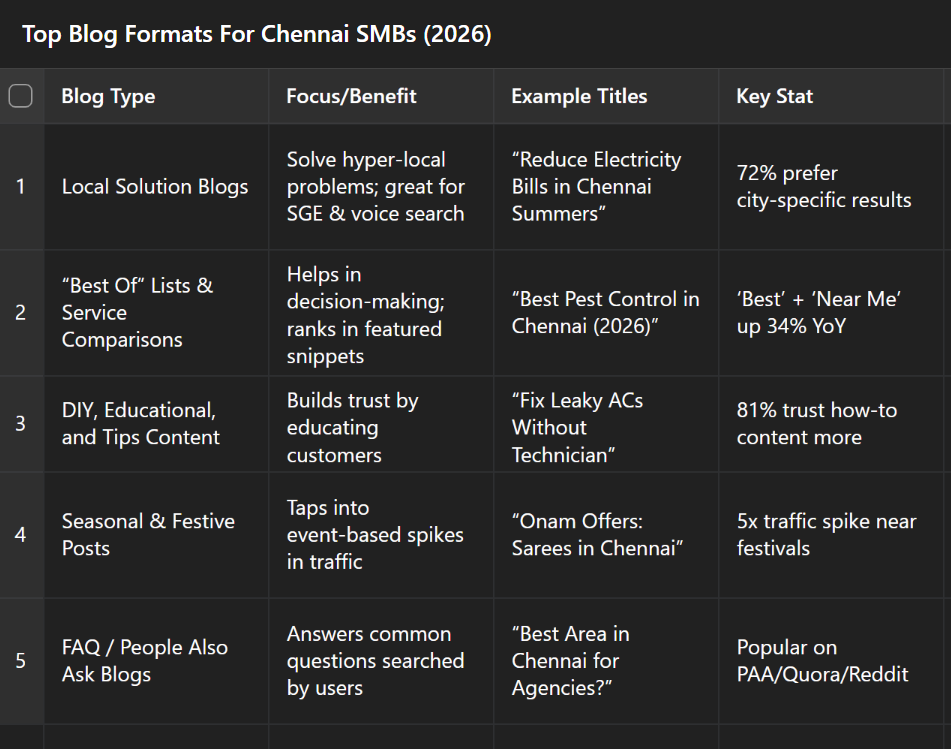This screenshot has width=951, height=749.
Task: Click the 5x traffic spike stat cell
Action: point(831,536)
